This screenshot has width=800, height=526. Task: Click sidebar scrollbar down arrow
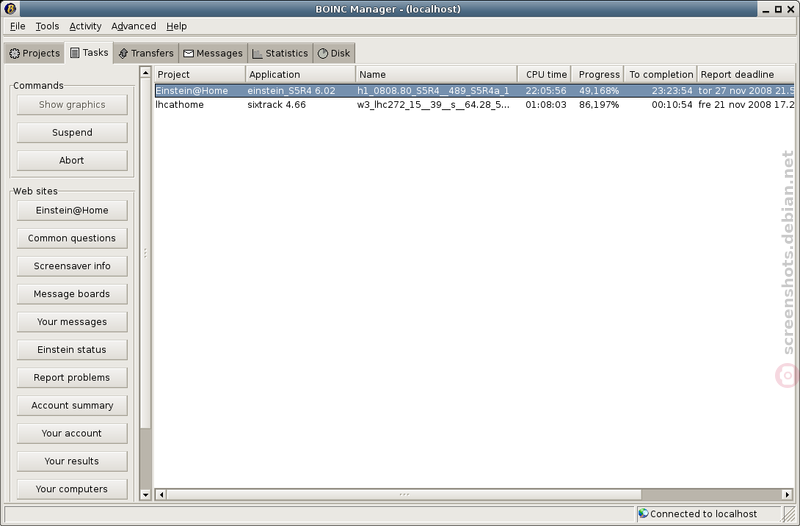[x=145, y=494]
